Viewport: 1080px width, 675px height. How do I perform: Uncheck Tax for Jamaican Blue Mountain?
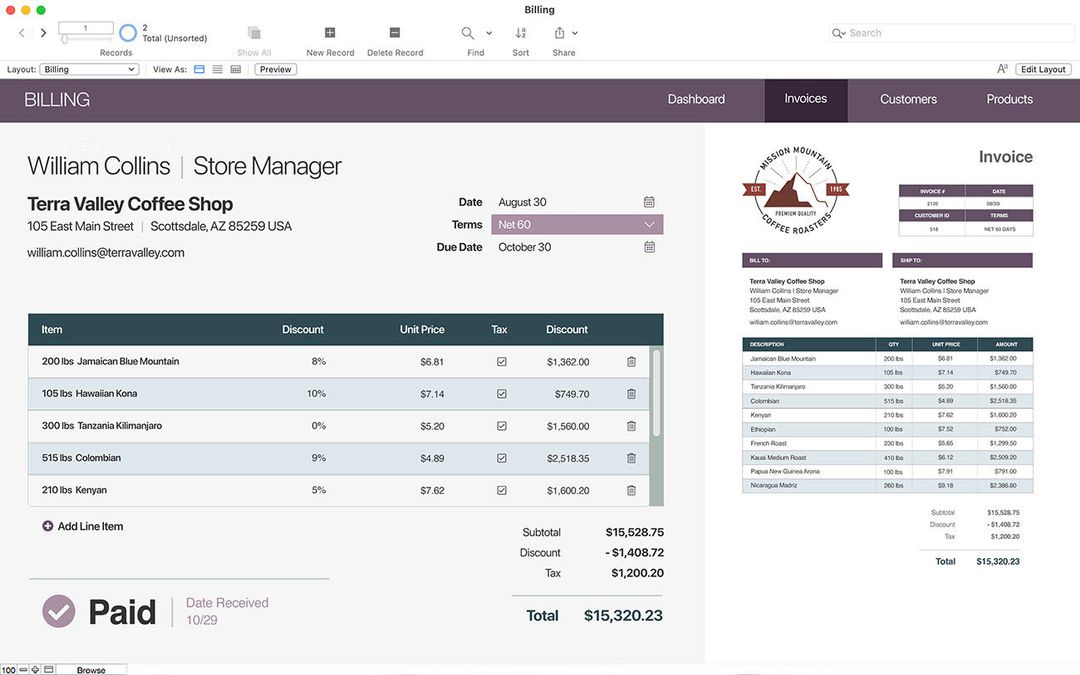[x=501, y=361]
